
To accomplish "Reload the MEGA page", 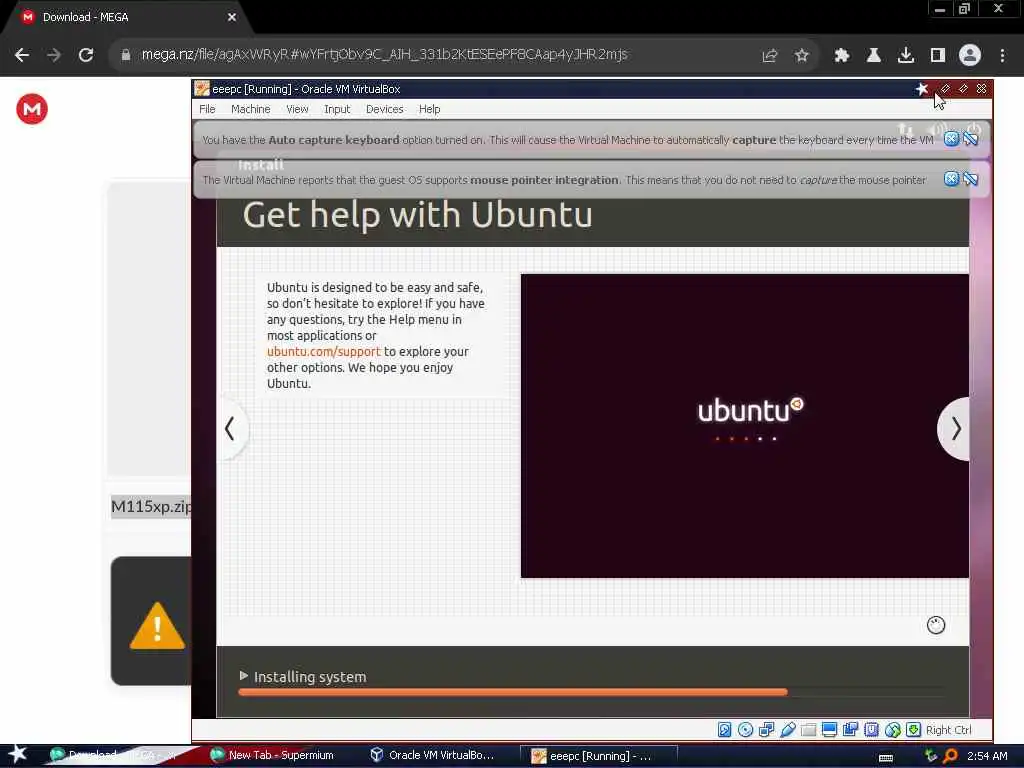I will pyautogui.click(x=86, y=55).
